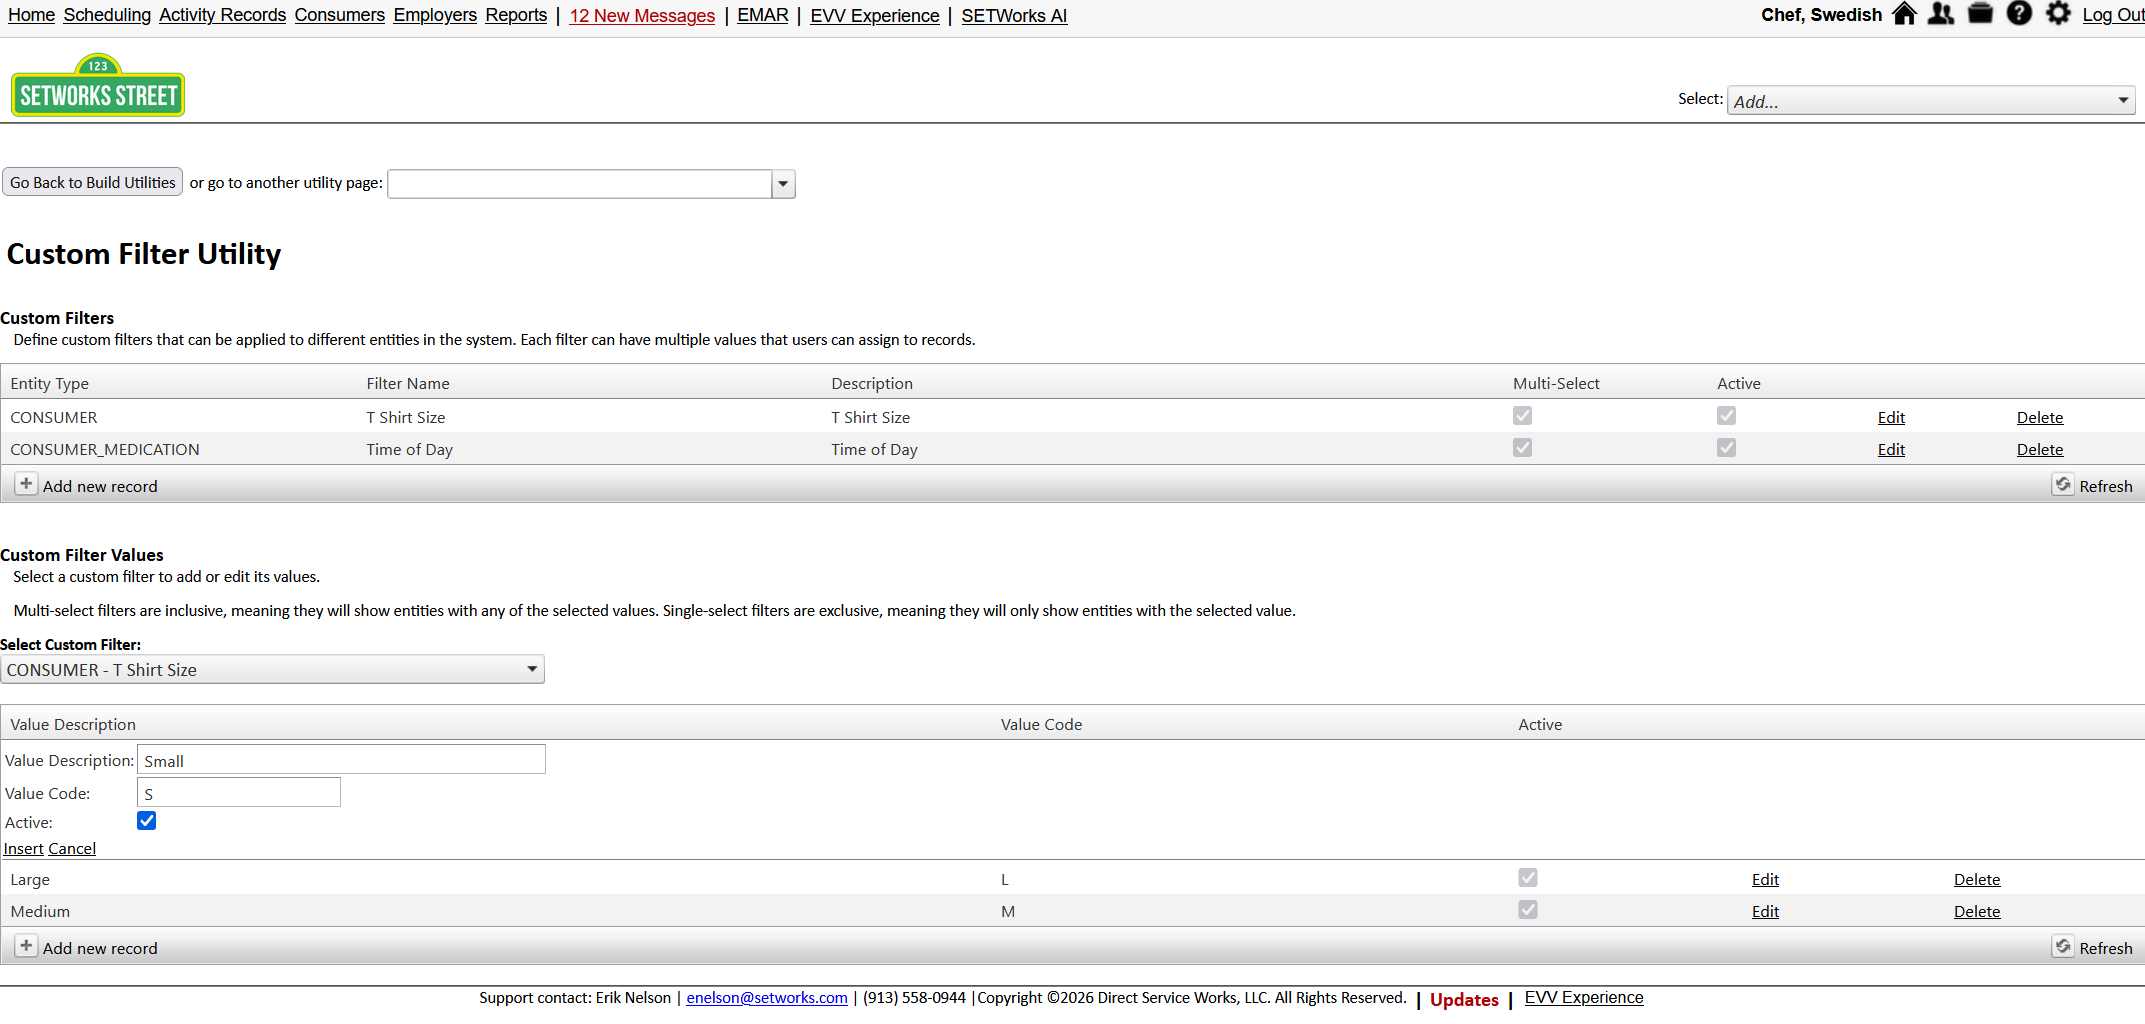Click Go Back to Build Utilities button
Viewport: 2145px width, 1024px height.
point(93,182)
